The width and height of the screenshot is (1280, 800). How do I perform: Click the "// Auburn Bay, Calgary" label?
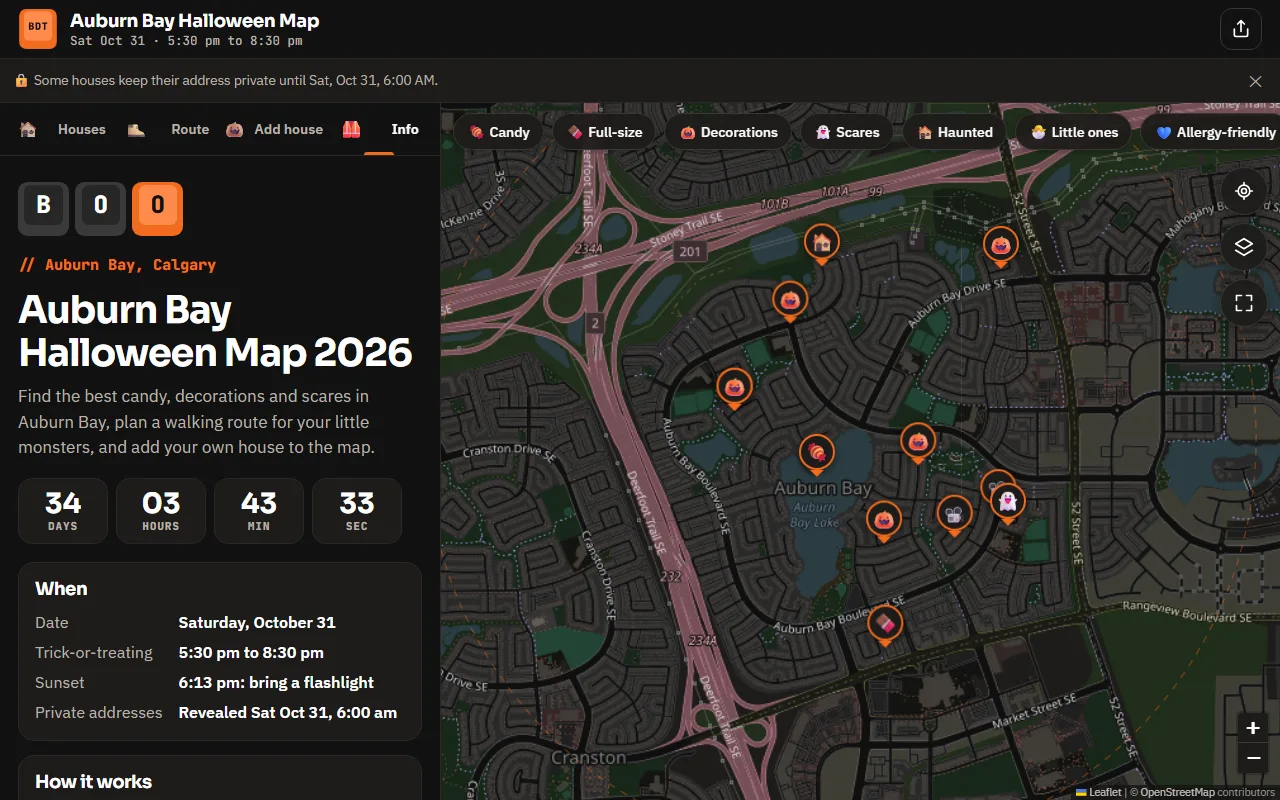coord(118,265)
